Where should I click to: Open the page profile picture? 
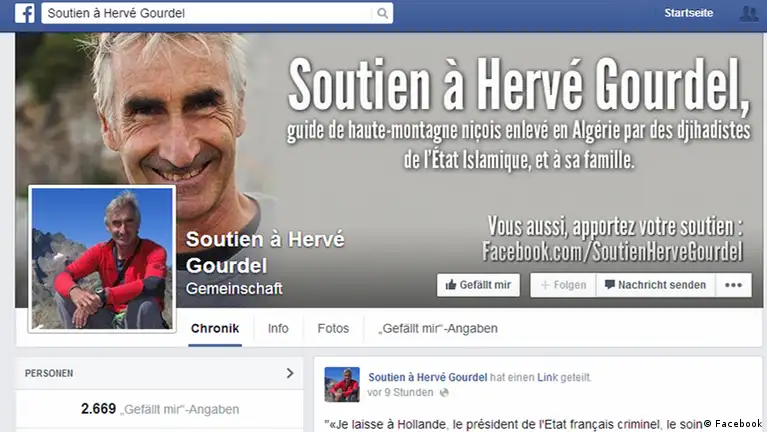(x=102, y=259)
